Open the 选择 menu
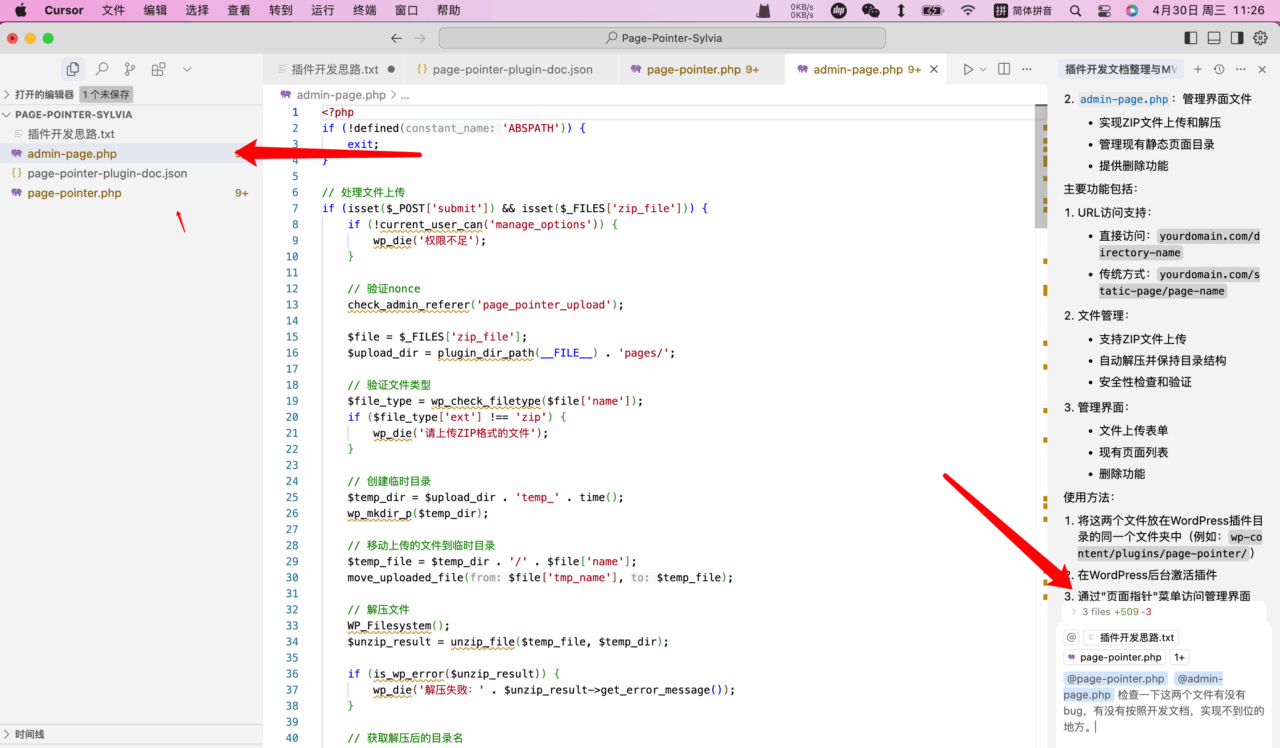 [197, 10]
